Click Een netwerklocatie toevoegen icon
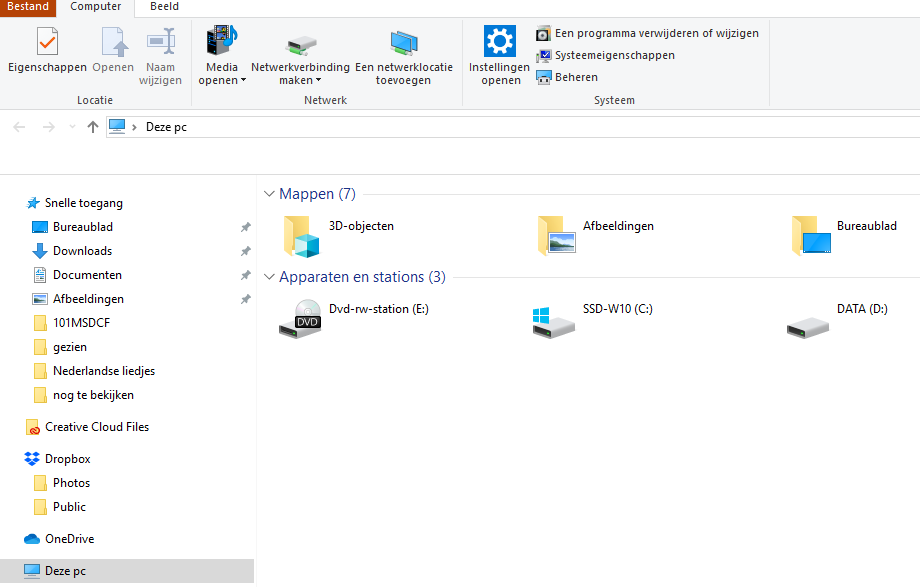 (404, 43)
